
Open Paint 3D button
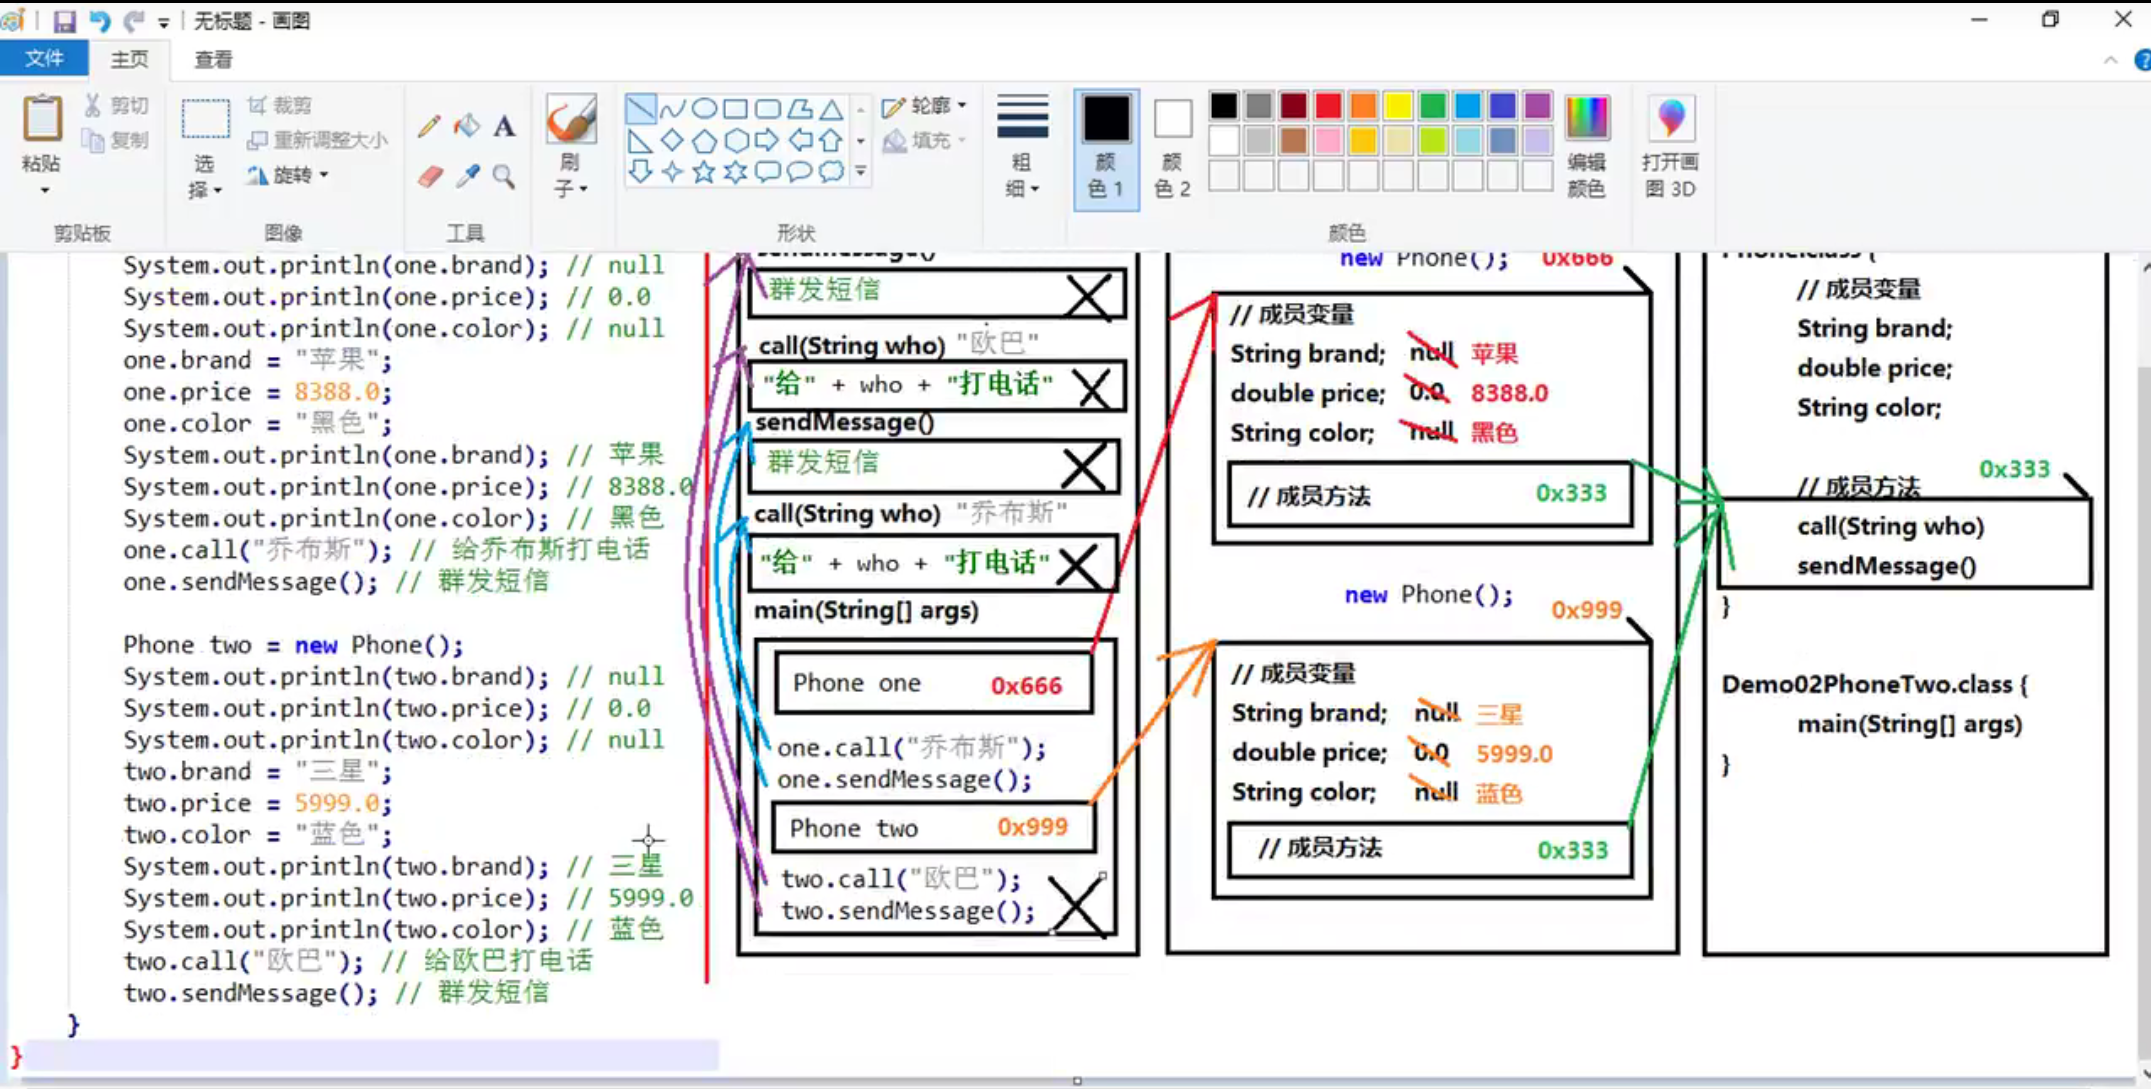(1670, 147)
